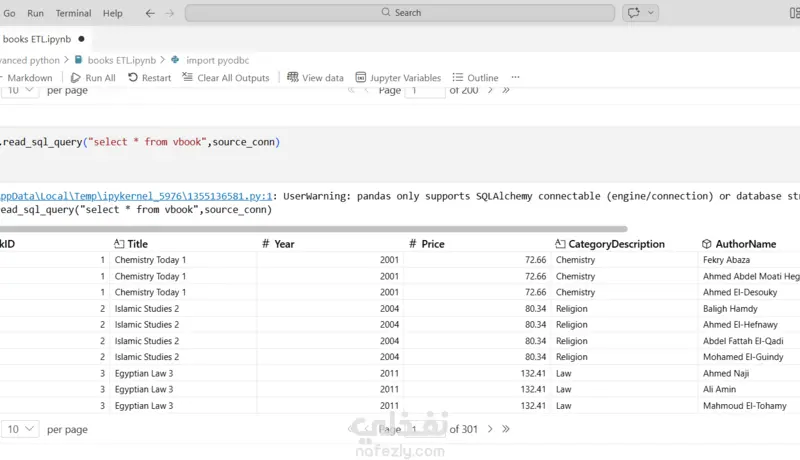Go to last page in bottom pagination

click(x=505, y=429)
